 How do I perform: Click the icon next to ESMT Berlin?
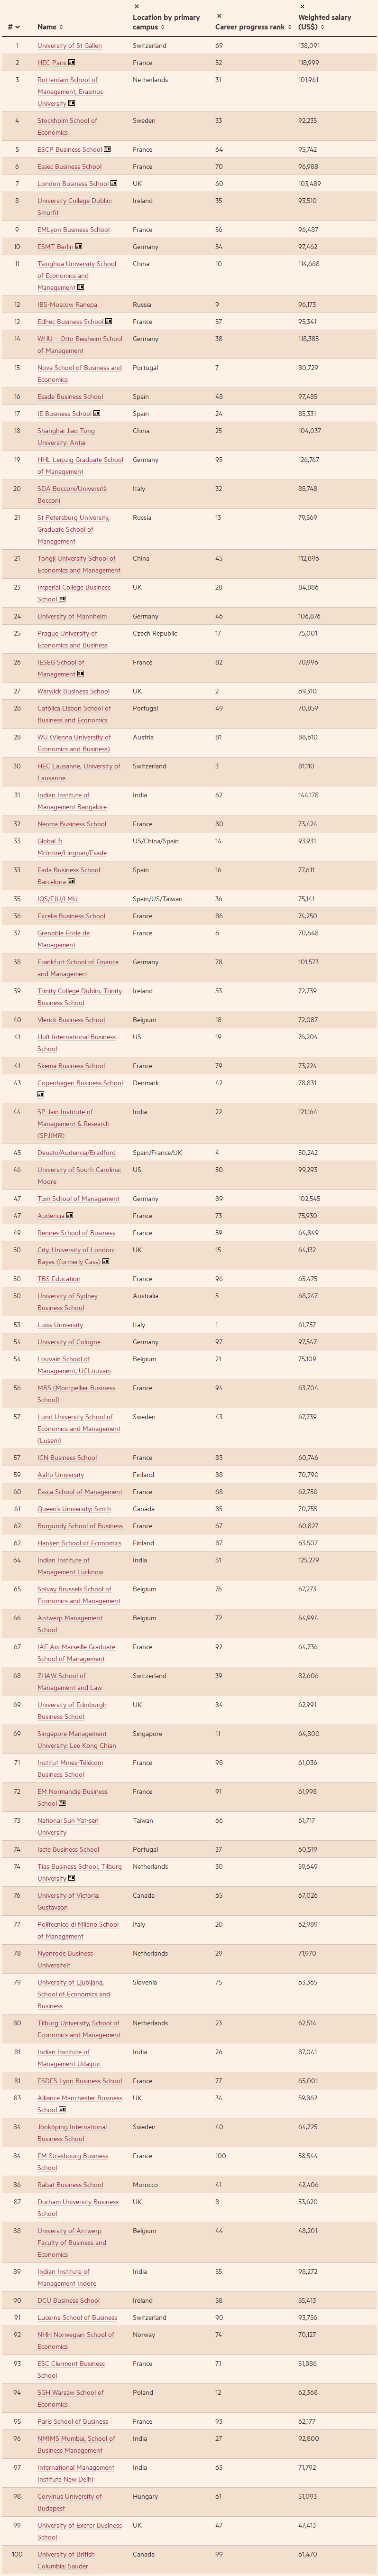tap(79, 247)
